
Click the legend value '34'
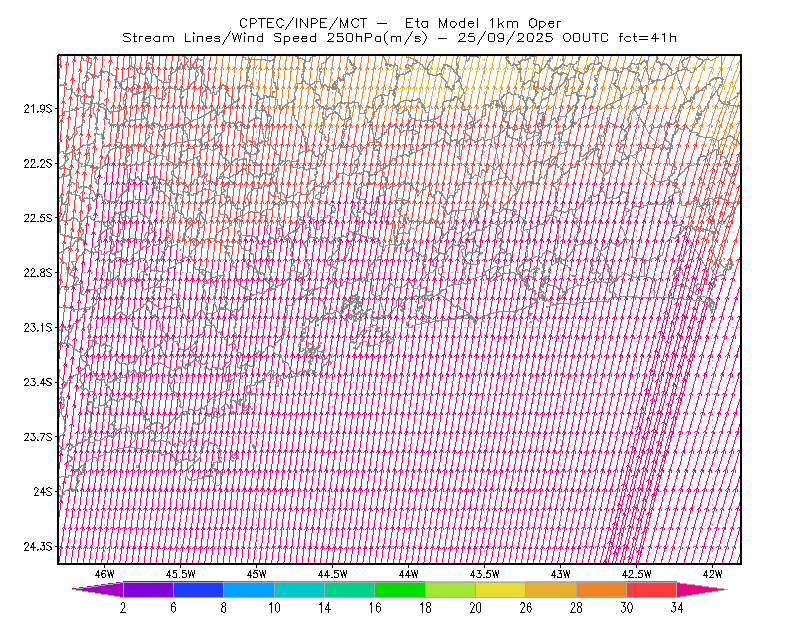[x=677, y=608]
